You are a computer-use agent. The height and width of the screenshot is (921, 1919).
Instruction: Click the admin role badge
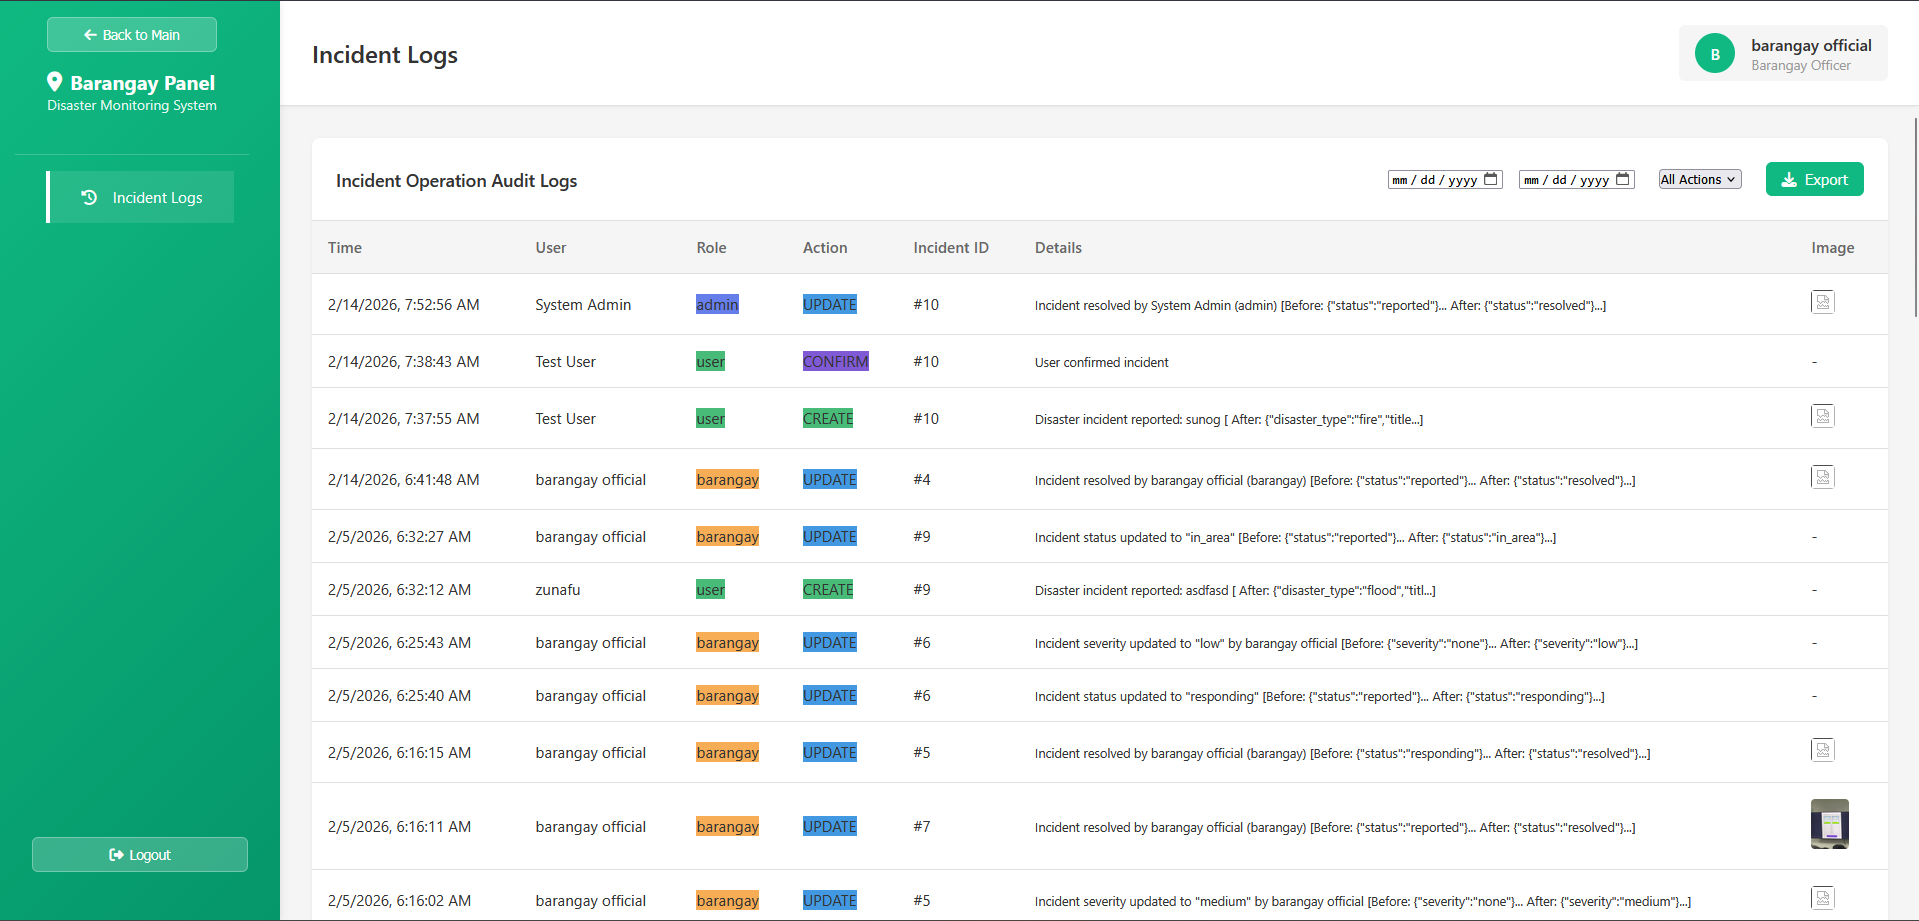click(717, 304)
